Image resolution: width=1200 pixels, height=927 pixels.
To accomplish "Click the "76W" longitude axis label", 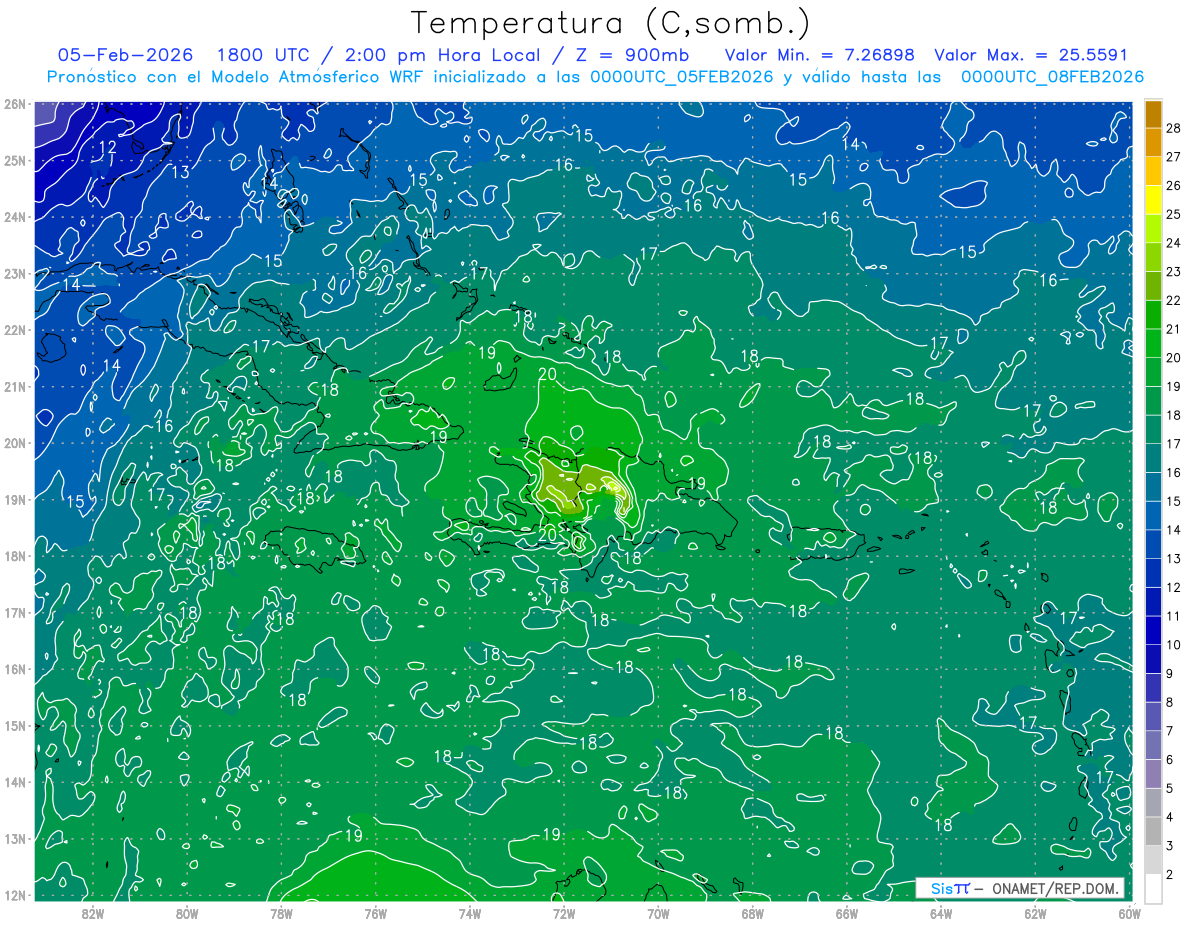I will click(x=375, y=913).
